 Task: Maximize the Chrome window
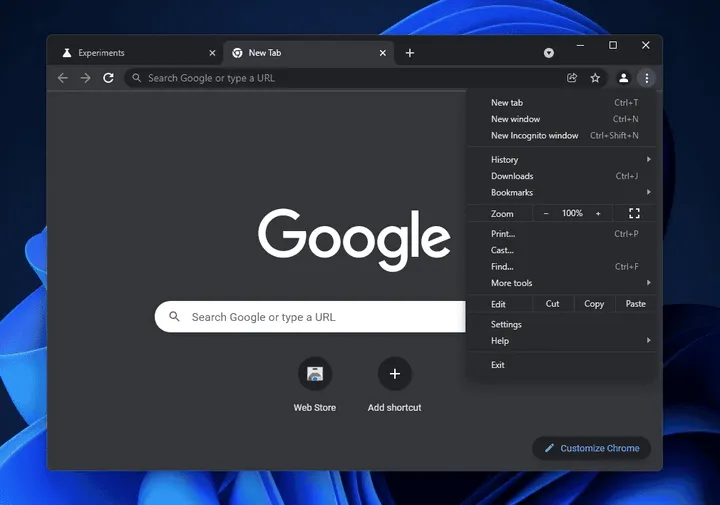613,45
